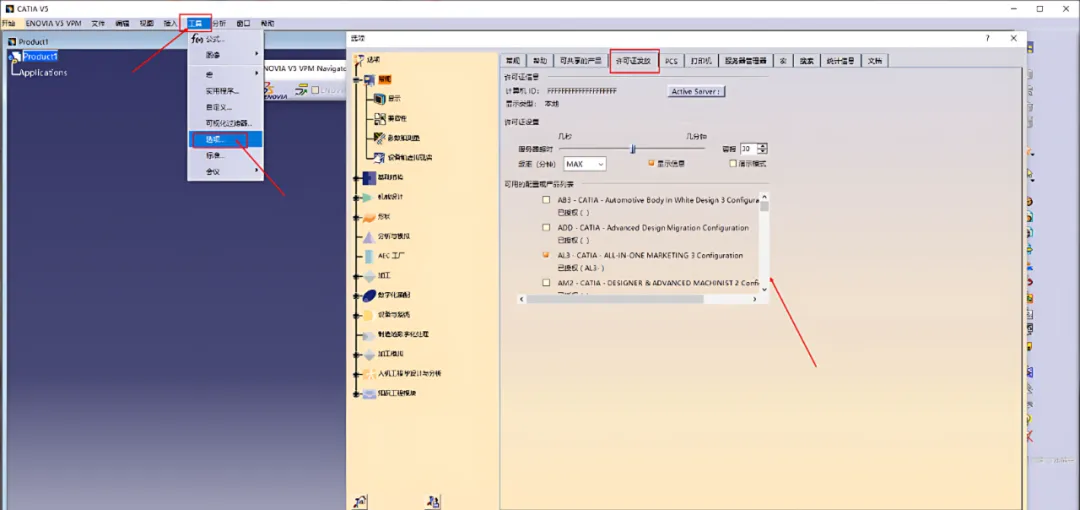Select the 设备与系统 equipment category icon
The image size is (1080, 510).
coord(368,315)
